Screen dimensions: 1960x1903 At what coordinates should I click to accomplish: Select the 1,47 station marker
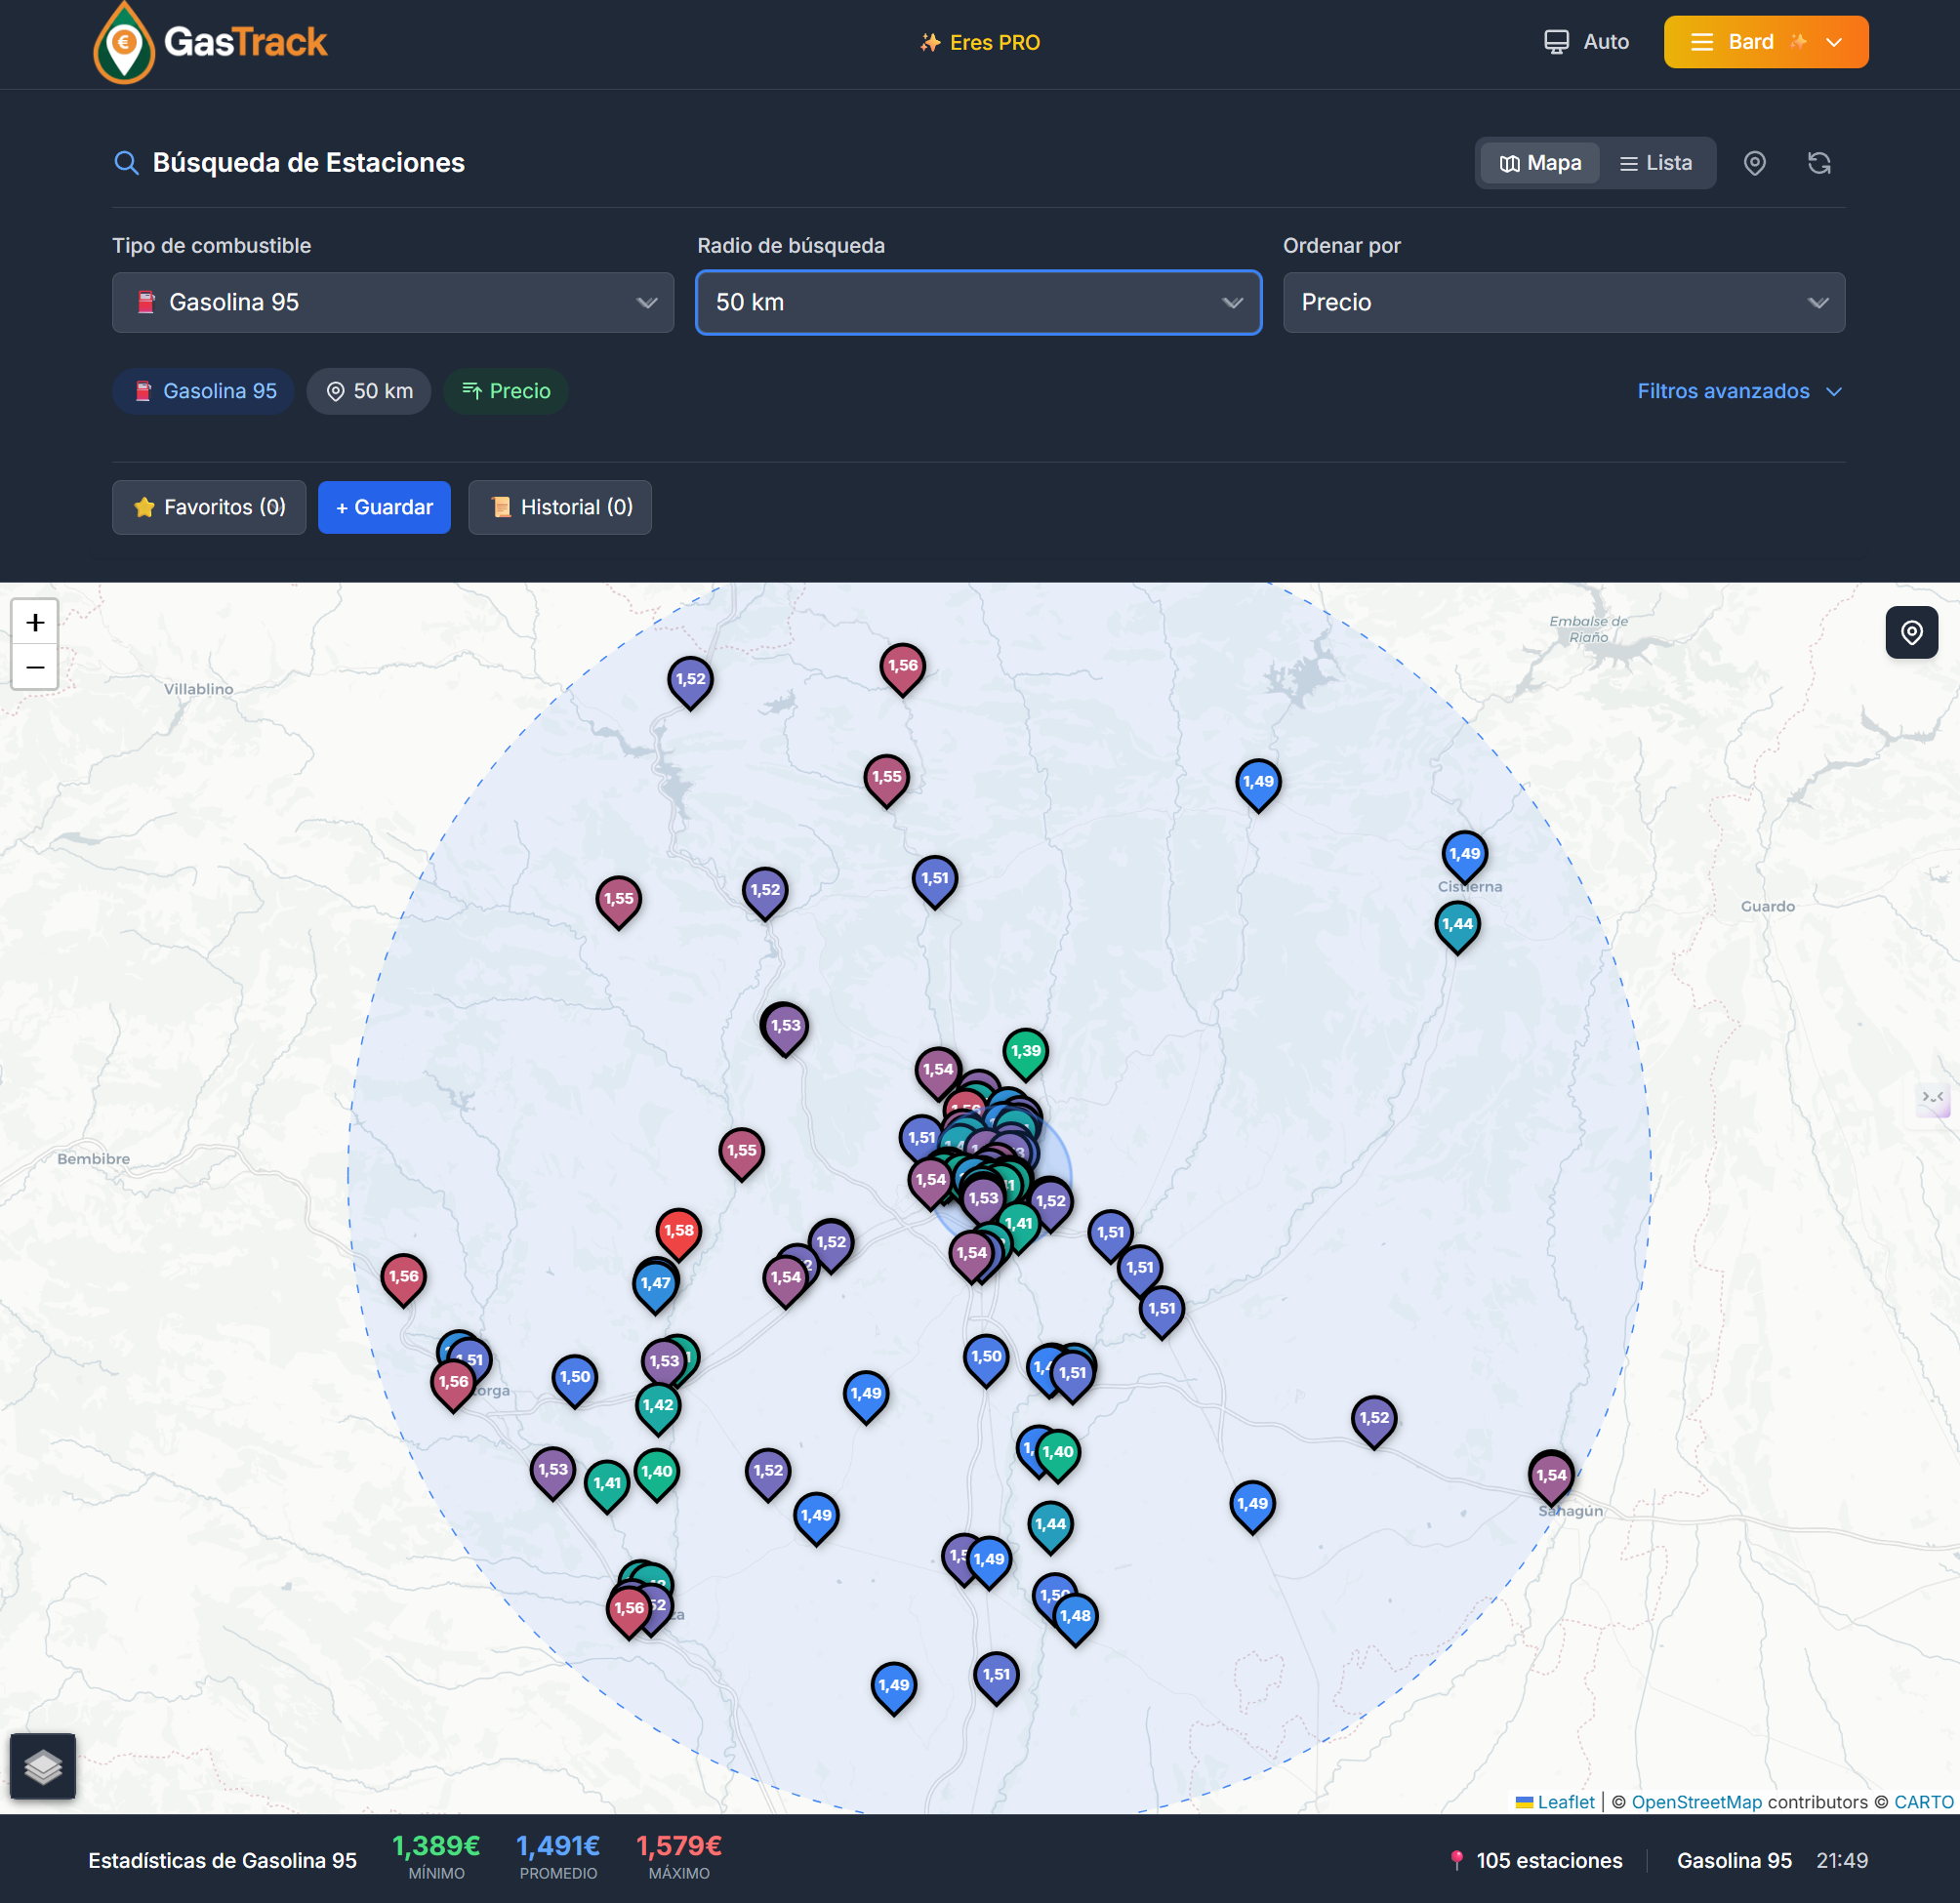656,1286
